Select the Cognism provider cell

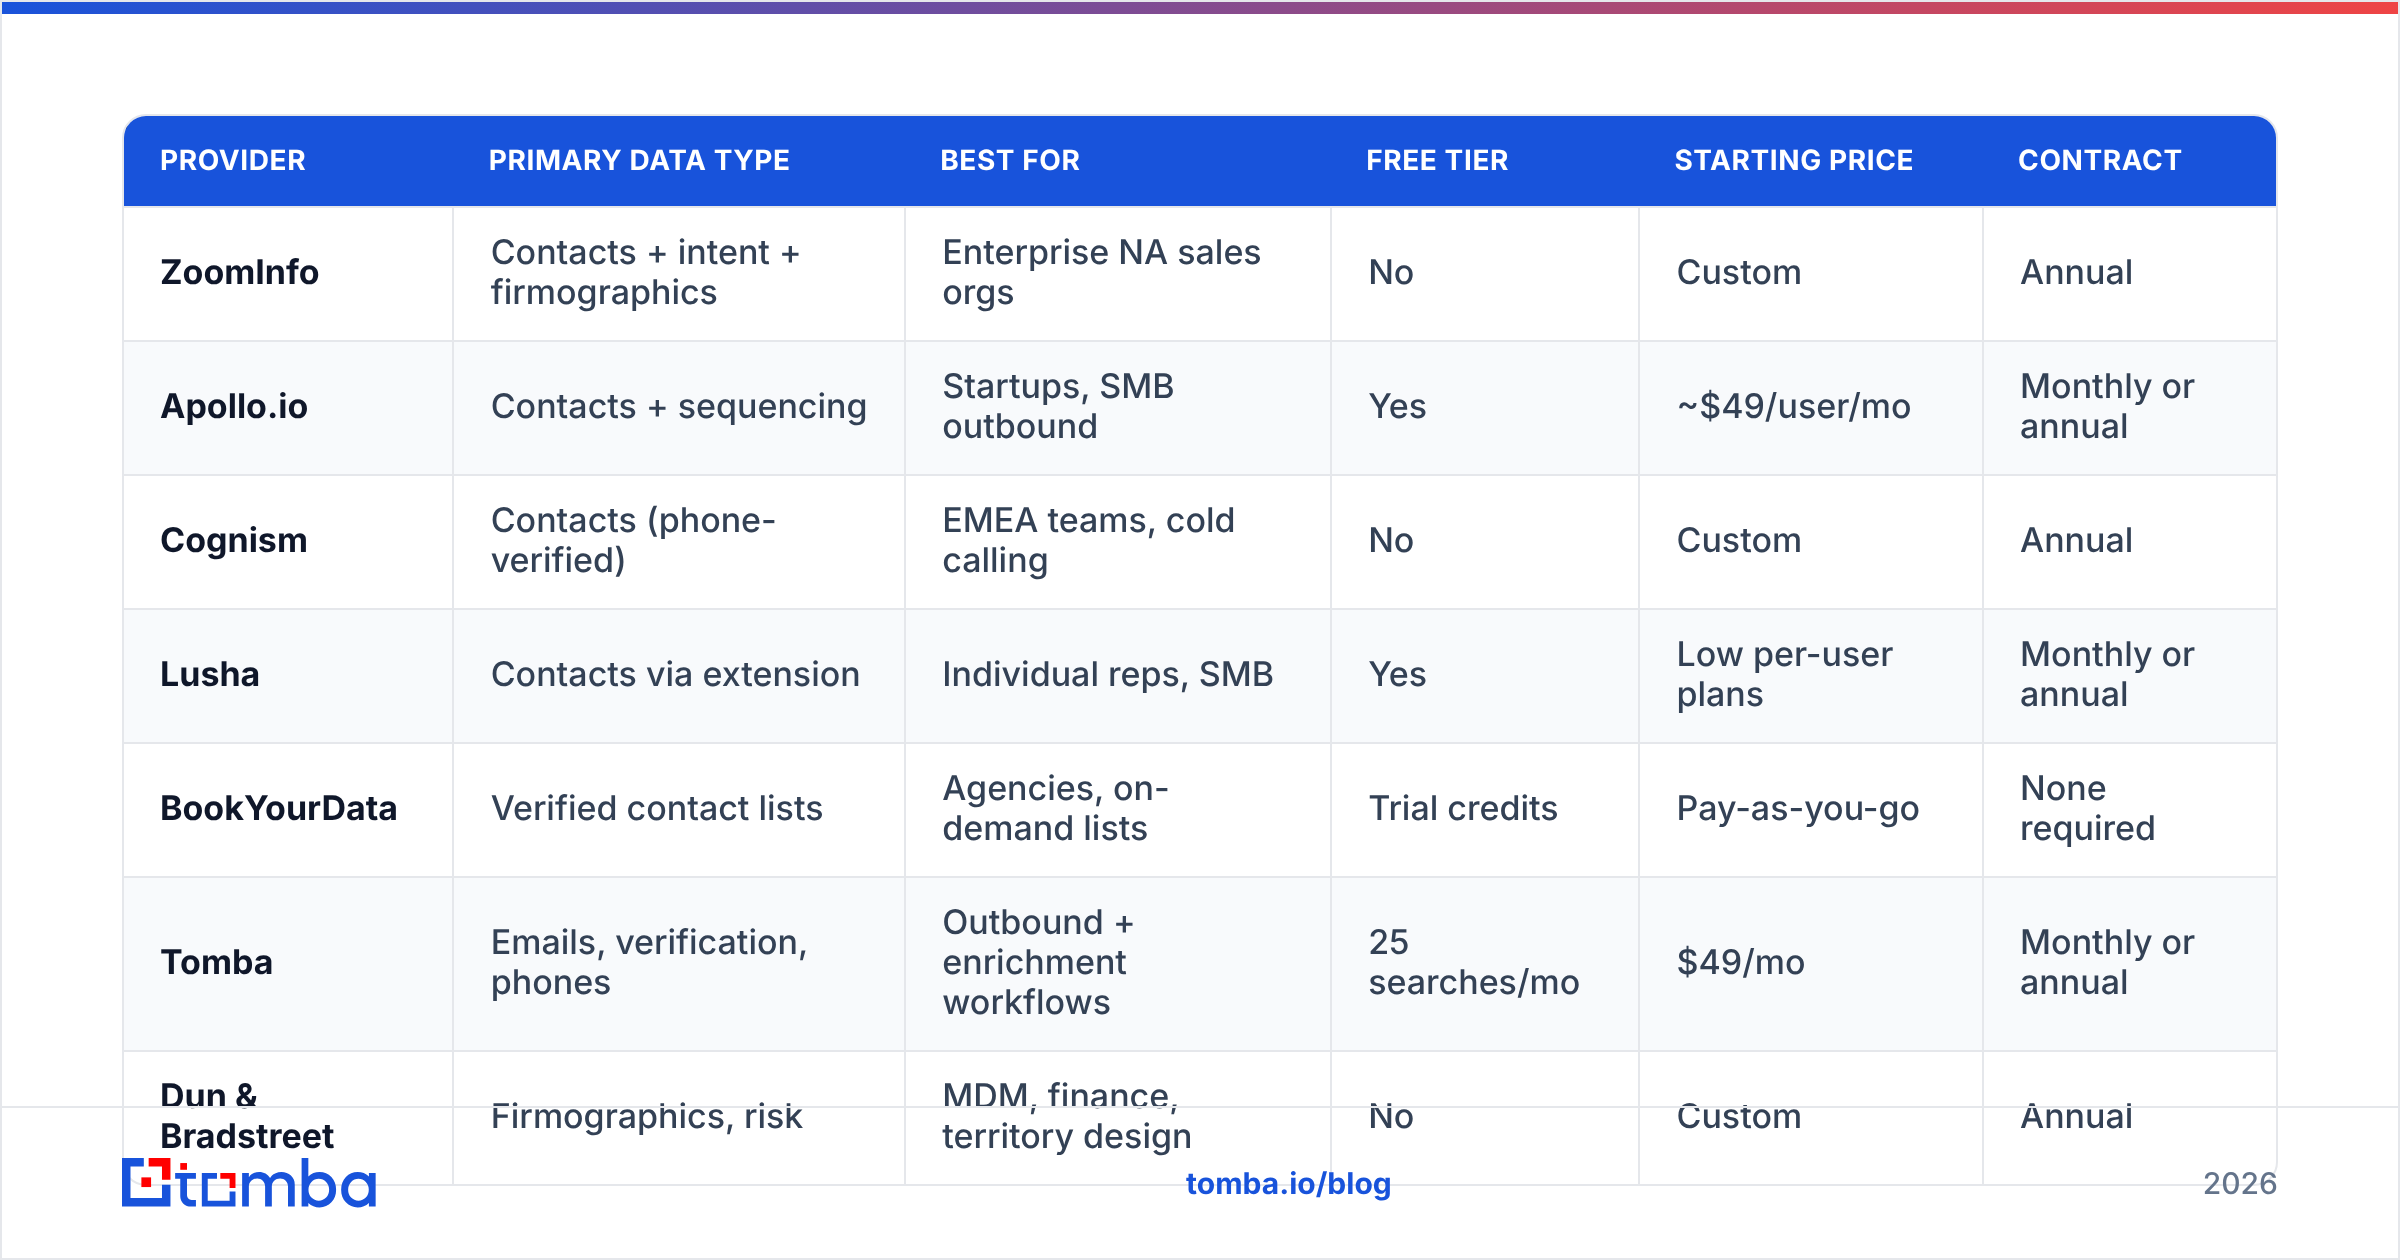(x=288, y=541)
